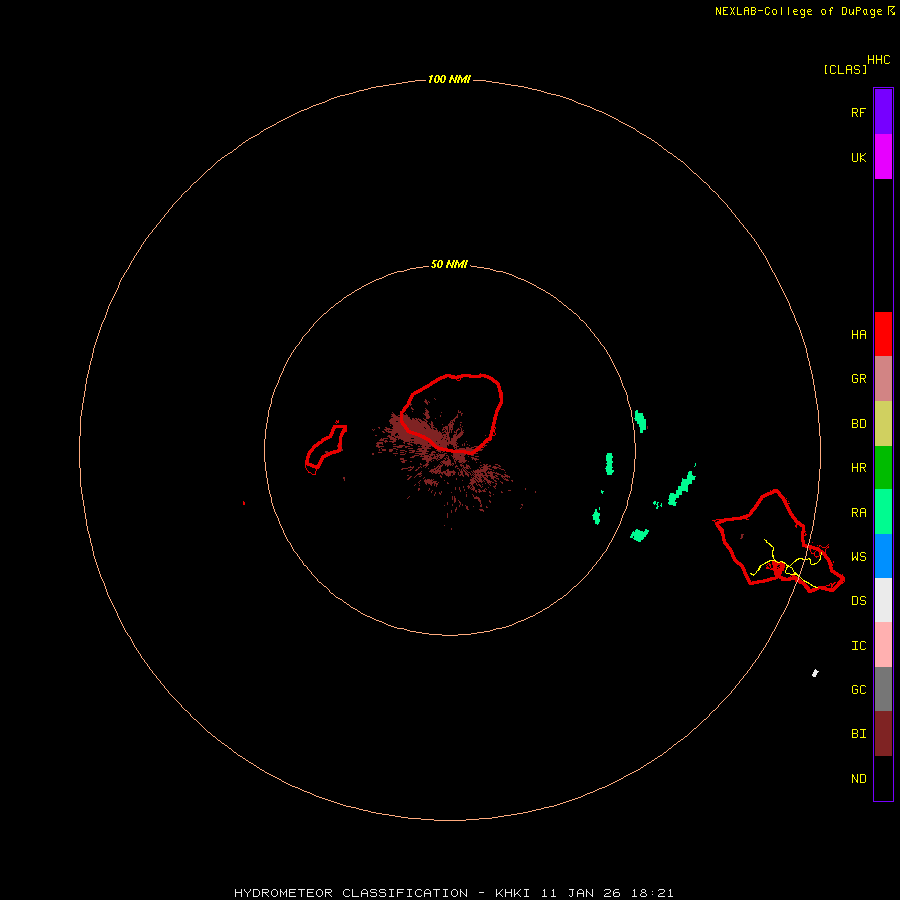The image size is (900, 900).
Task: Click the HA legend label
Action: [858, 335]
